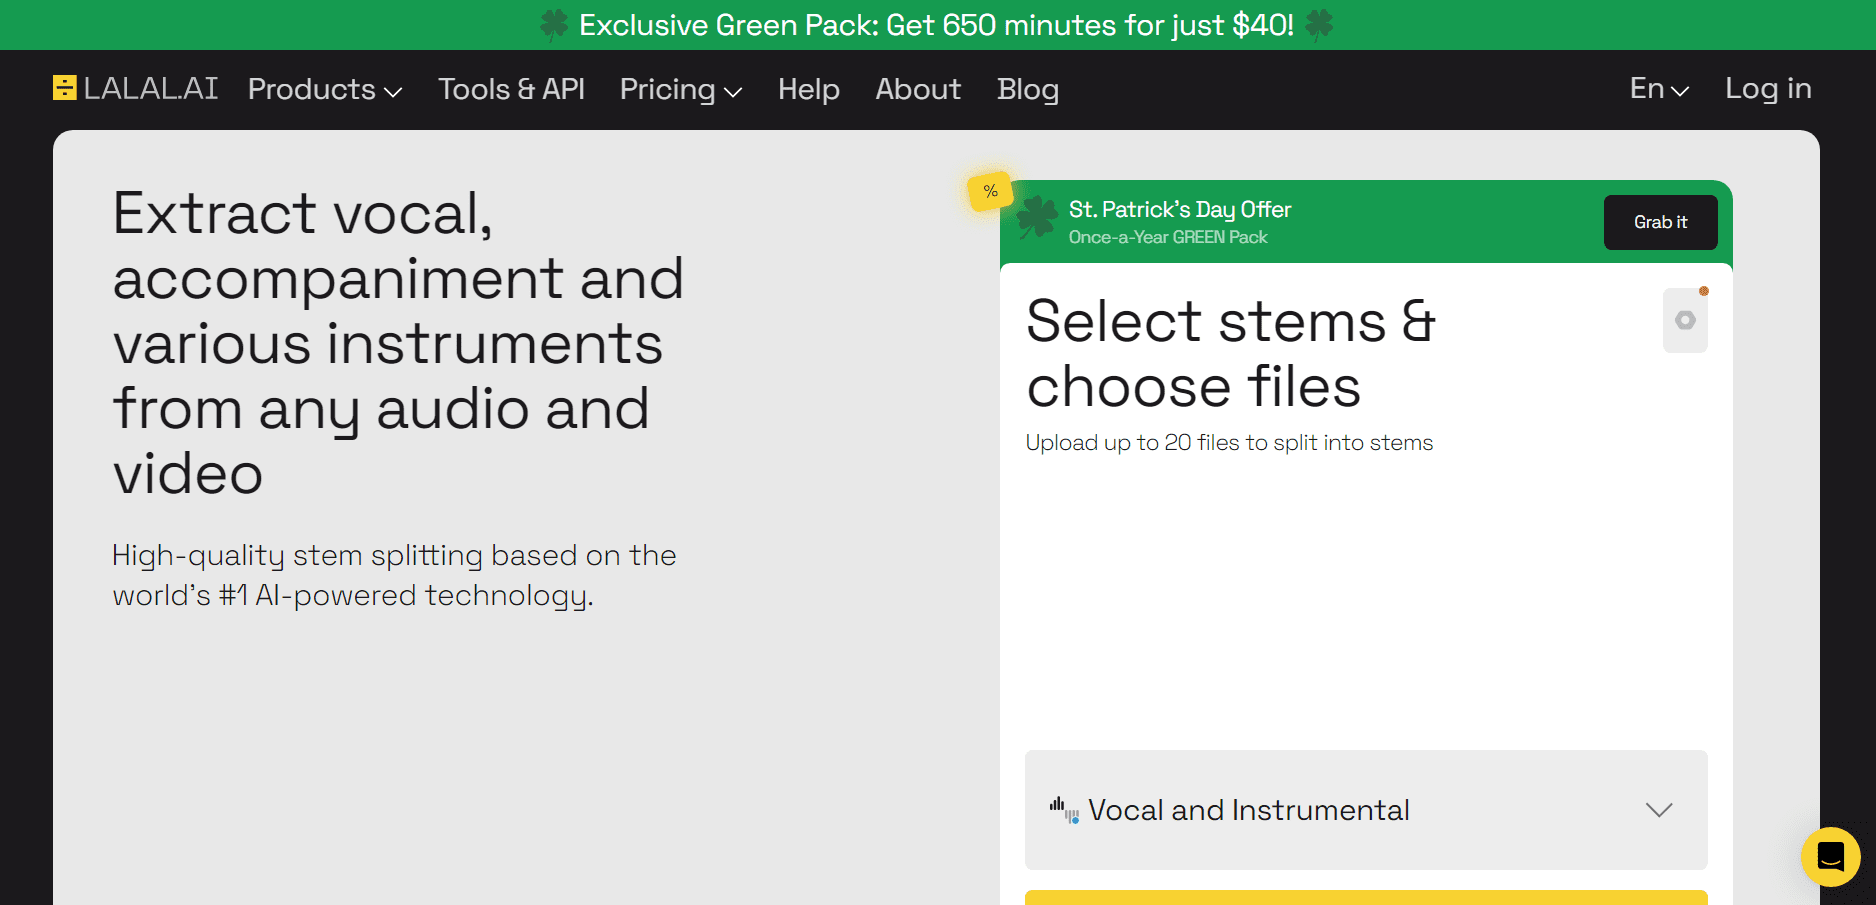Click the Log in link
Screen dimensions: 1876x905
click(1767, 89)
